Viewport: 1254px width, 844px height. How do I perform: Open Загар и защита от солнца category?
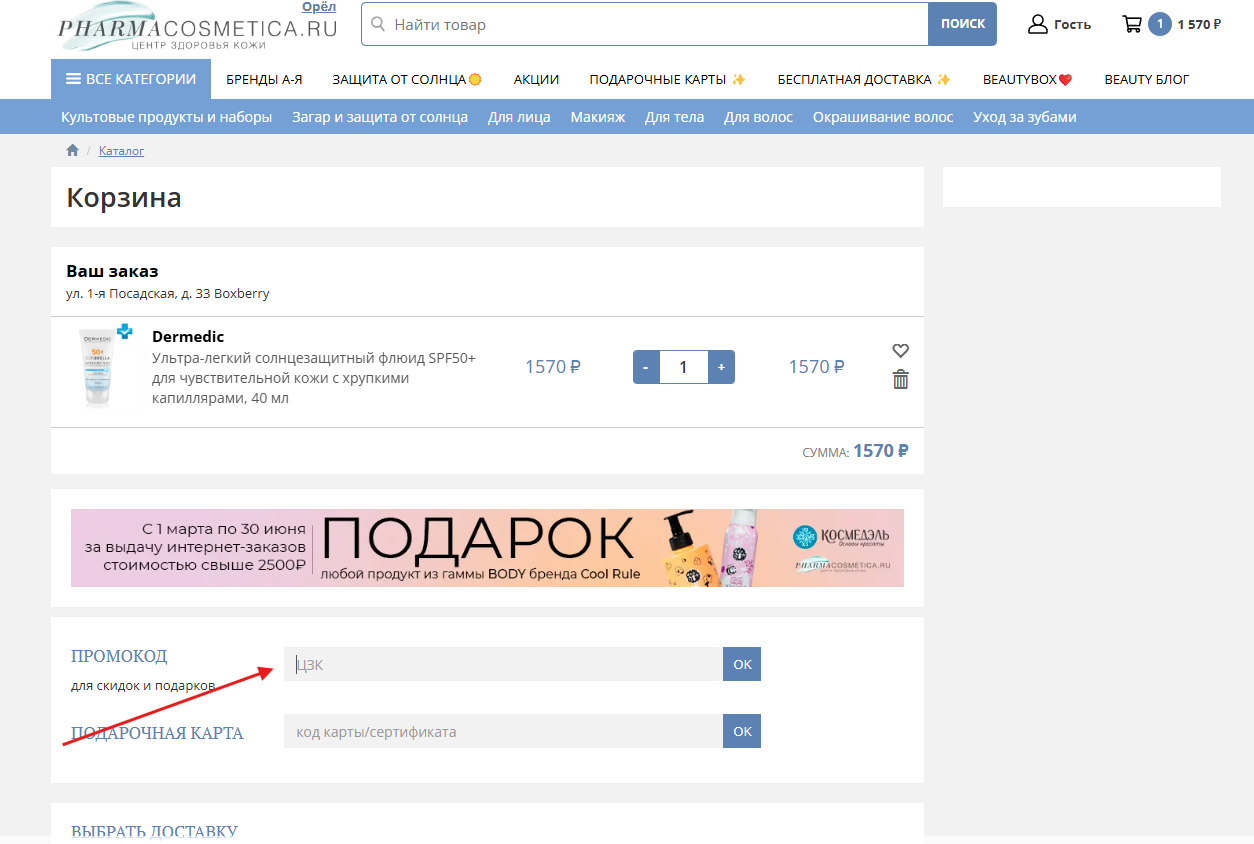[x=380, y=117]
